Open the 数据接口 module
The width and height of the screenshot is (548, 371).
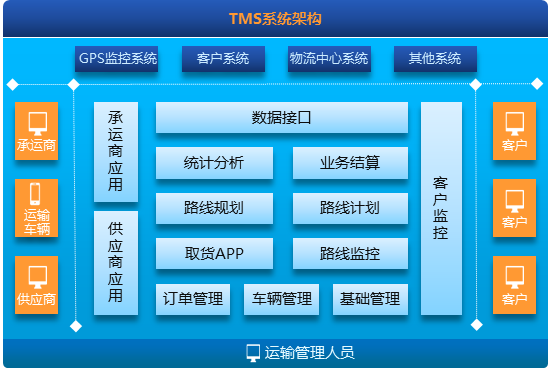point(282,117)
